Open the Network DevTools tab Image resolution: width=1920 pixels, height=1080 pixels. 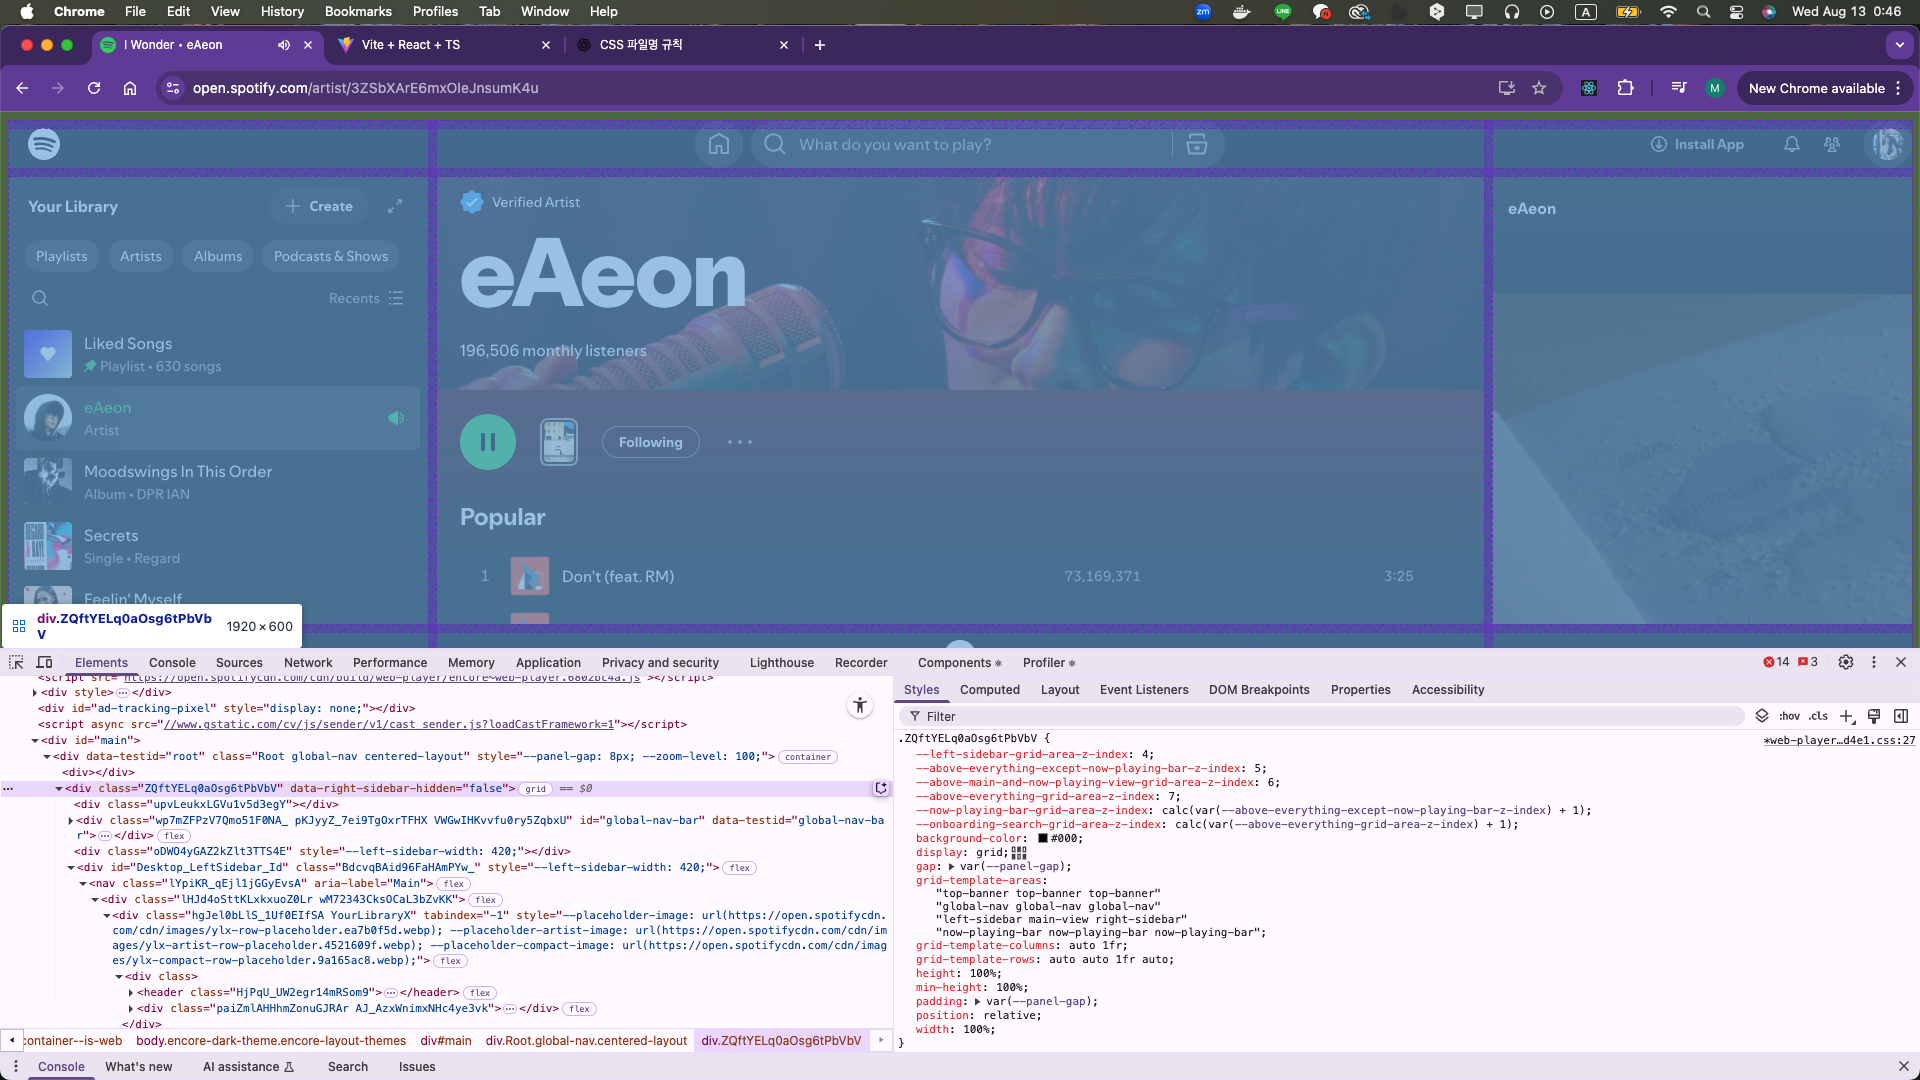pyautogui.click(x=308, y=663)
